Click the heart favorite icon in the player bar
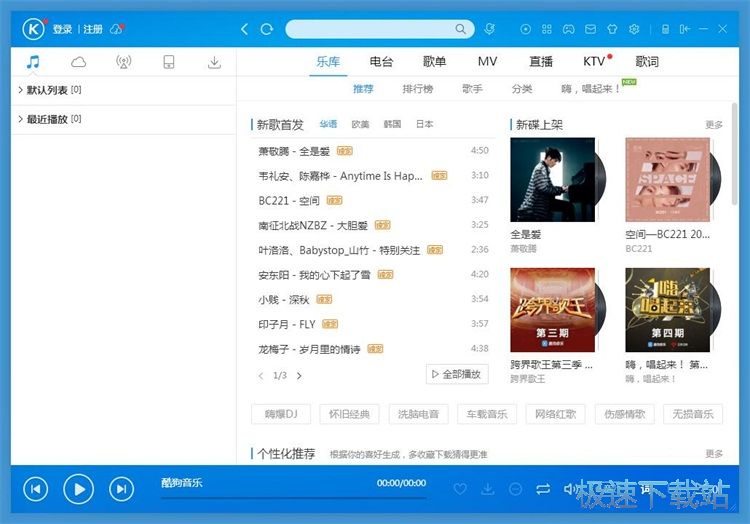 [460, 489]
